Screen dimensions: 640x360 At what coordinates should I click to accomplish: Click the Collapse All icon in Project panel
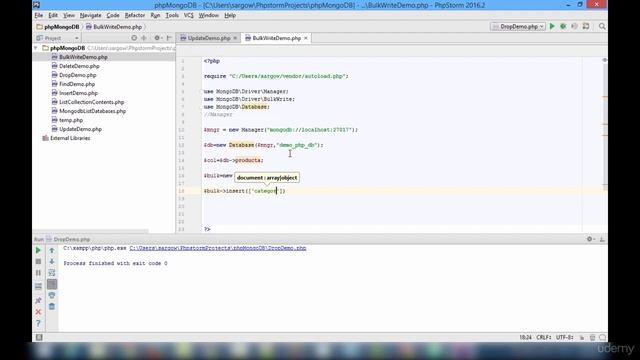(x=144, y=38)
